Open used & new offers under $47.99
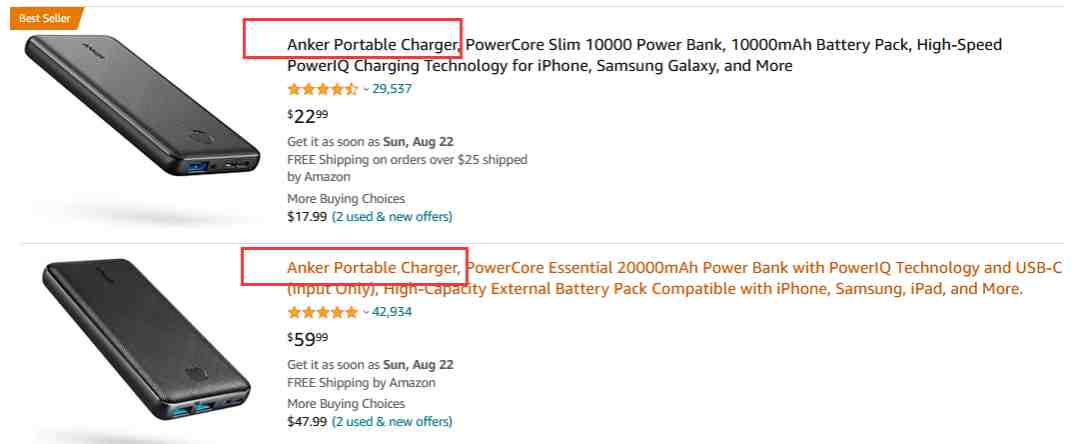1080x444 pixels. pos(392,421)
